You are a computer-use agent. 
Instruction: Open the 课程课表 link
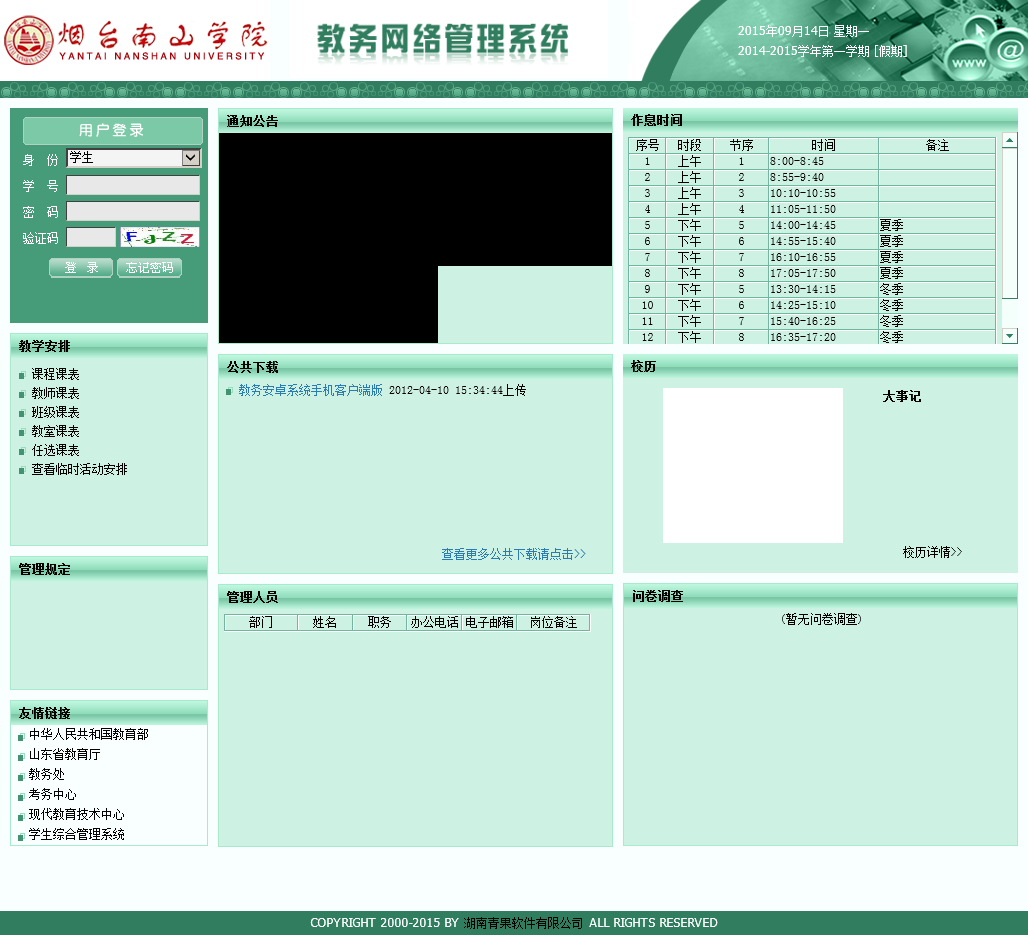coord(56,374)
